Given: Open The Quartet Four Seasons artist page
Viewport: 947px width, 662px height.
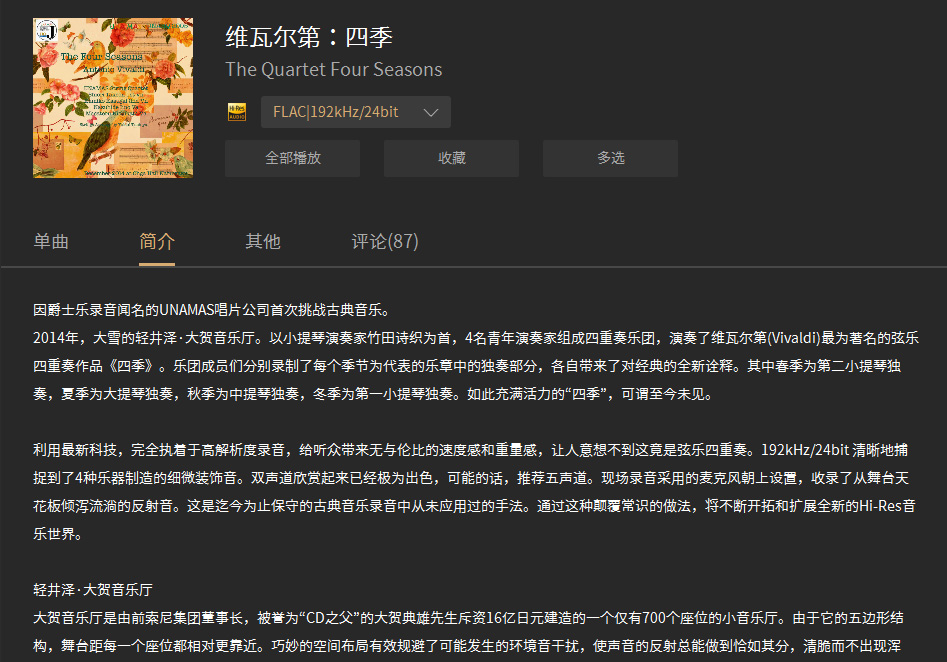Looking at the screenshot, I should [x=334, y=70].
